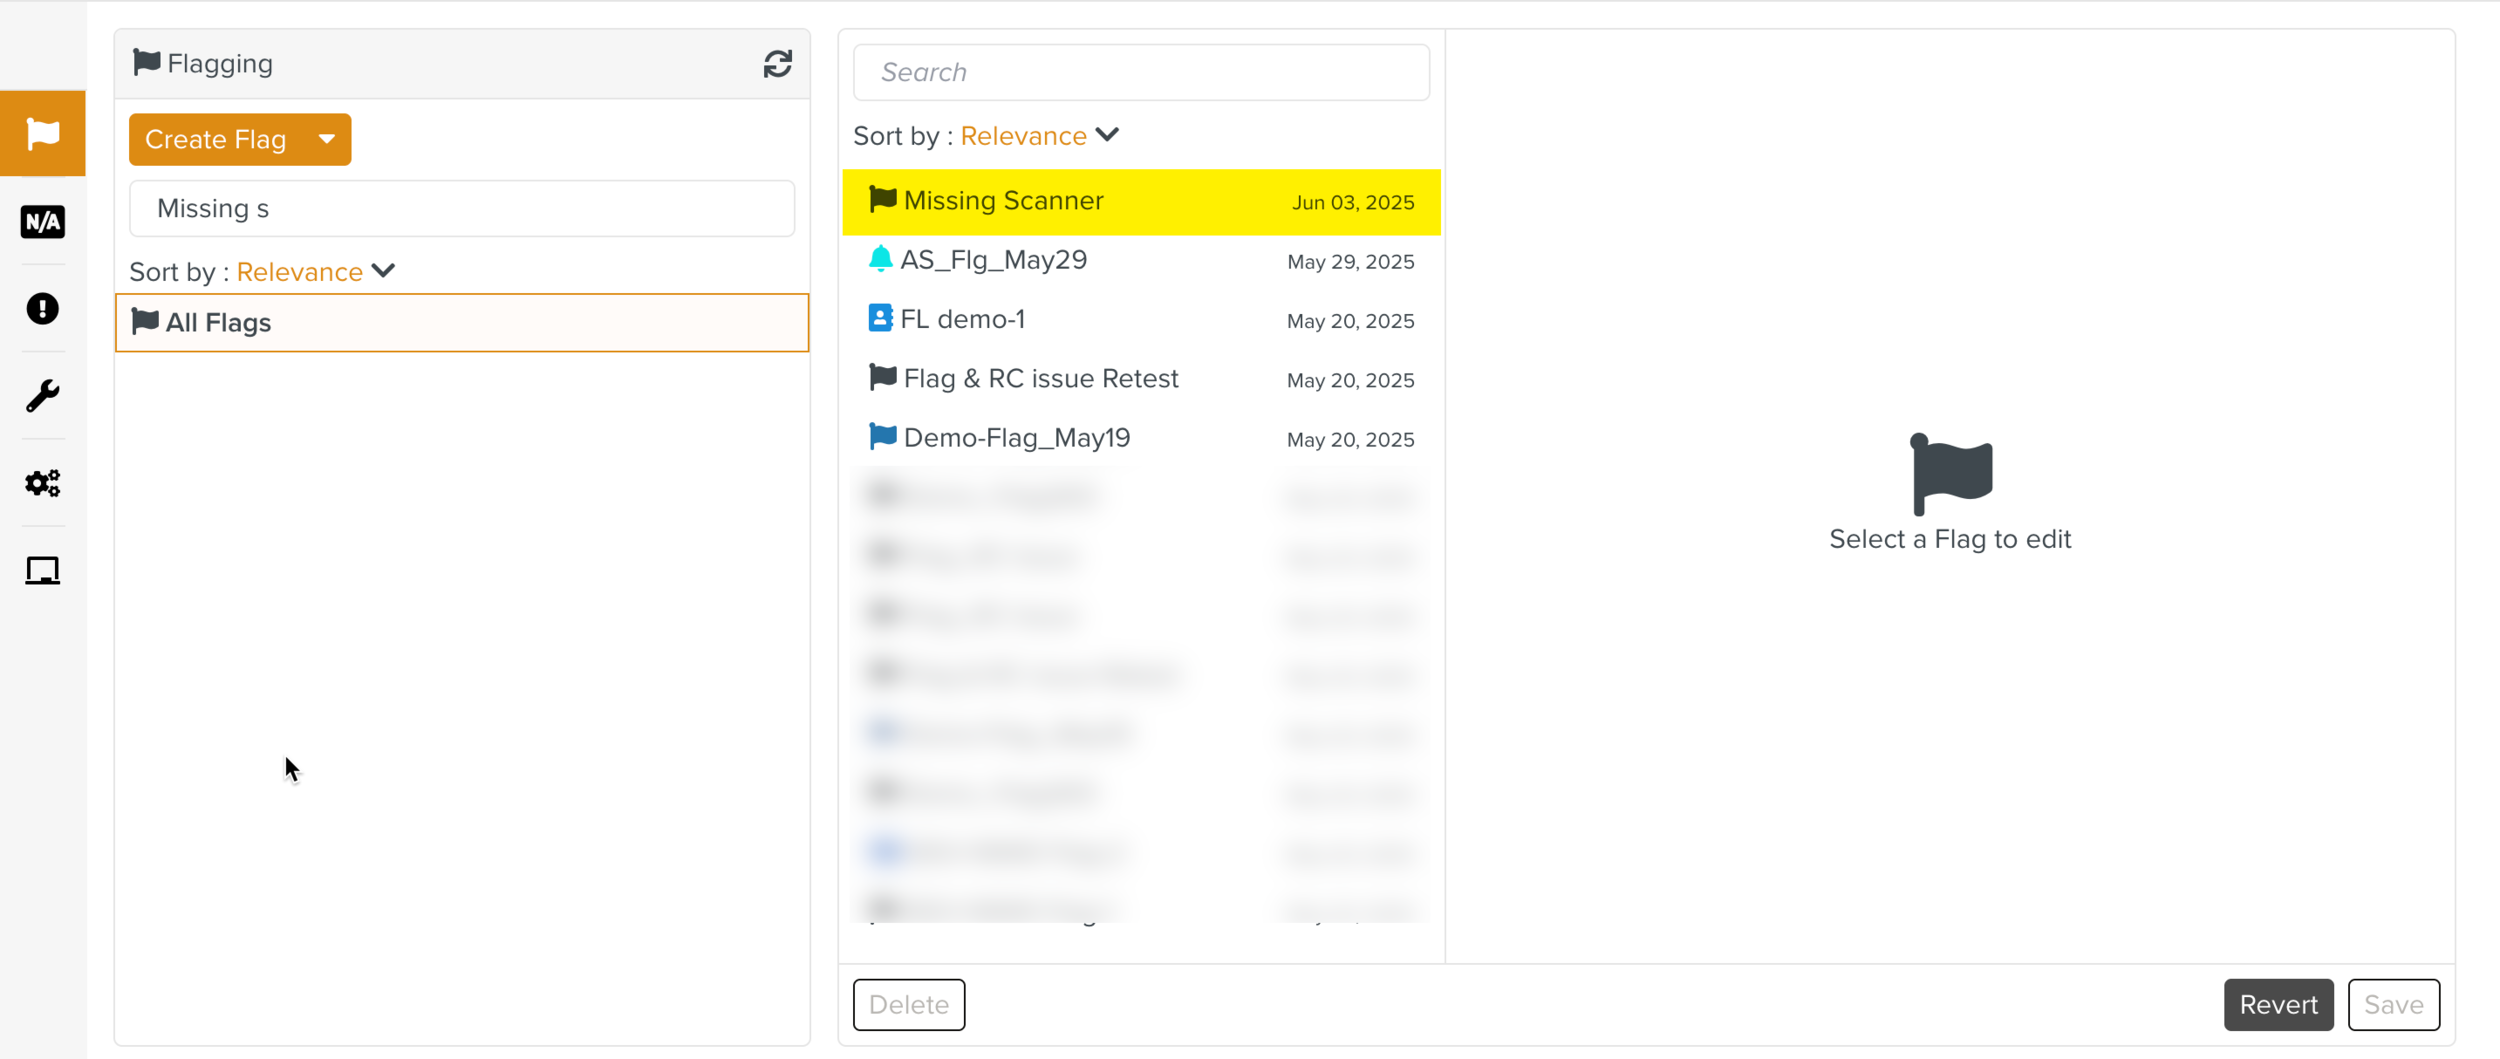Screen dimensions: 2500x1059
Task: Refresh the Flagging panel
Action: click(x=777, y=64)
